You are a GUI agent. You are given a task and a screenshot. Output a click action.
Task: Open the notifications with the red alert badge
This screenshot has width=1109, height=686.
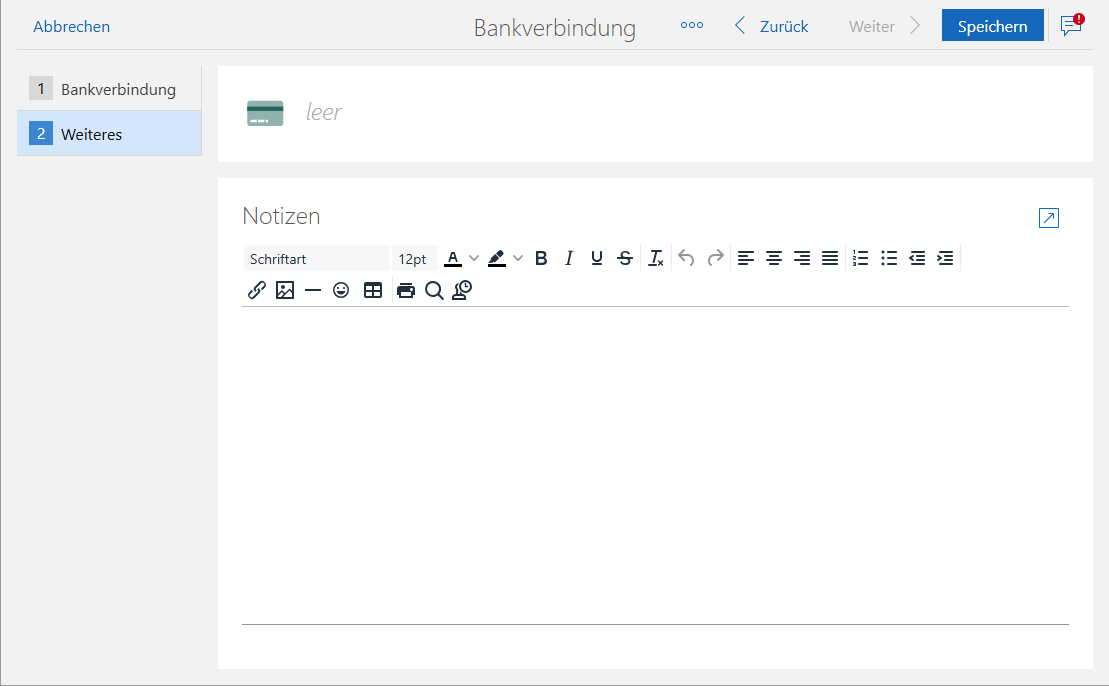1069,25
